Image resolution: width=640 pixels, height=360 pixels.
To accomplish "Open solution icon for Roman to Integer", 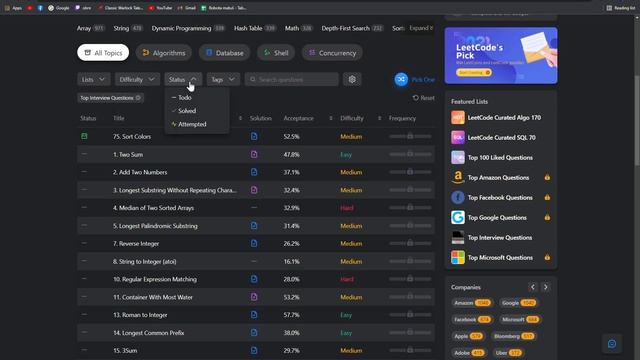I will pos(254,315).
